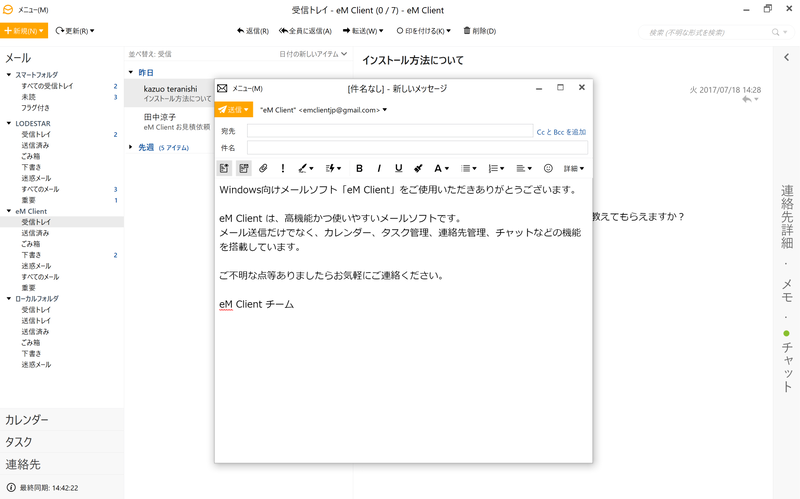Collapse the 昨日 message group
Viewport: 800px width, 499px height.
point(131,72)
